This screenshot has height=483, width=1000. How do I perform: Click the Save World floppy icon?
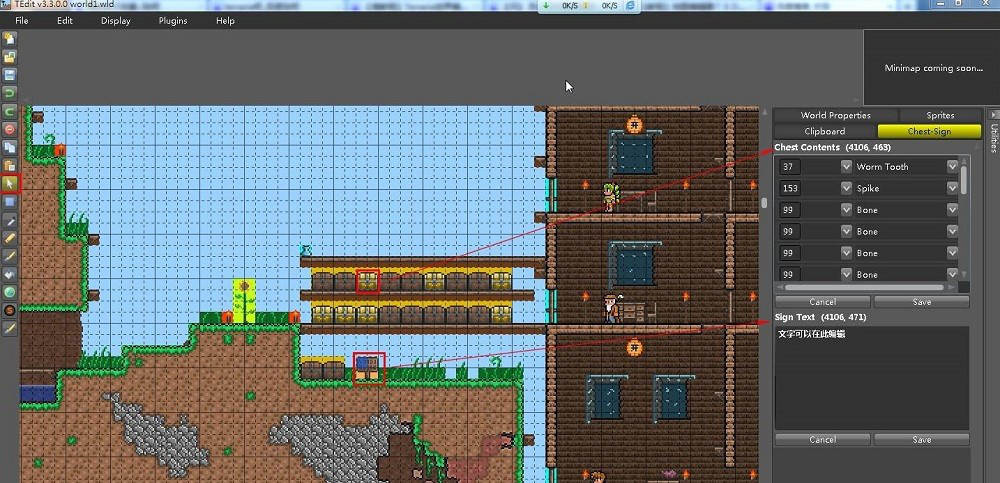10,75
